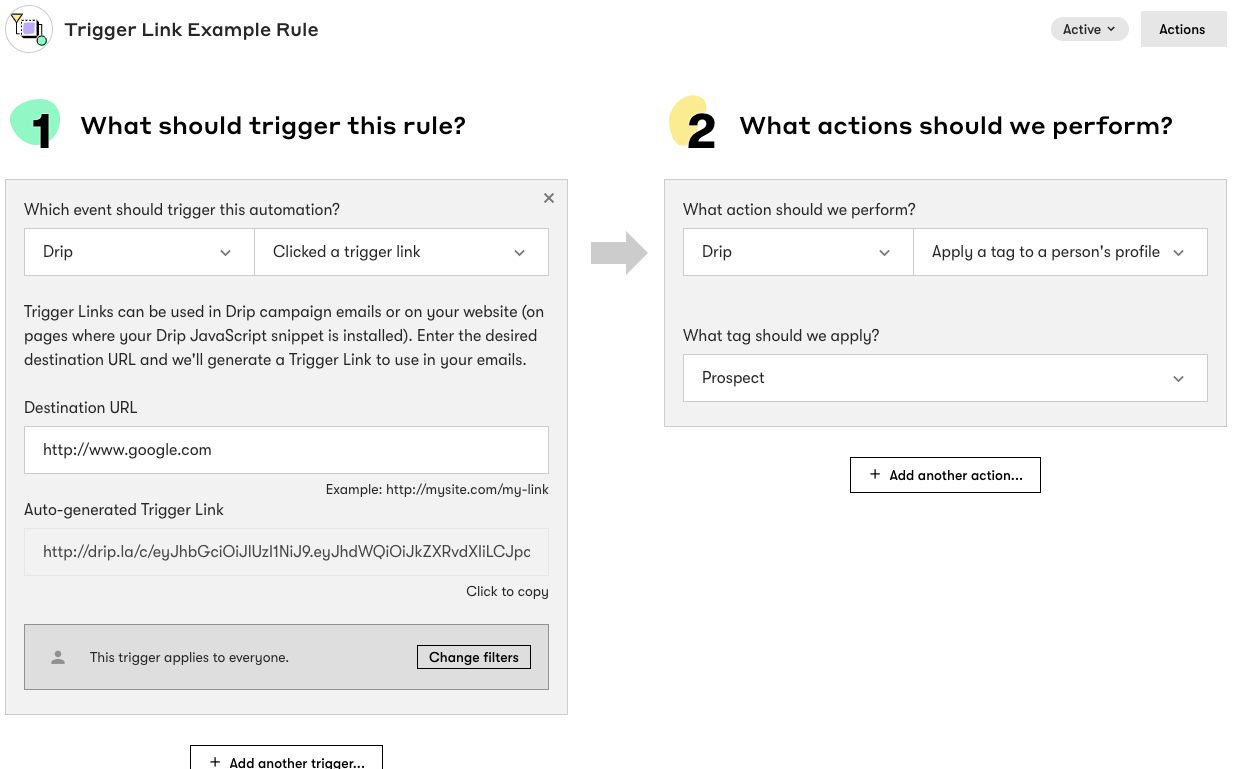Click 'Example: http://mysite.com/my-link' hint text
Viewport: 1235px width, 769px height.
[437, 490]
